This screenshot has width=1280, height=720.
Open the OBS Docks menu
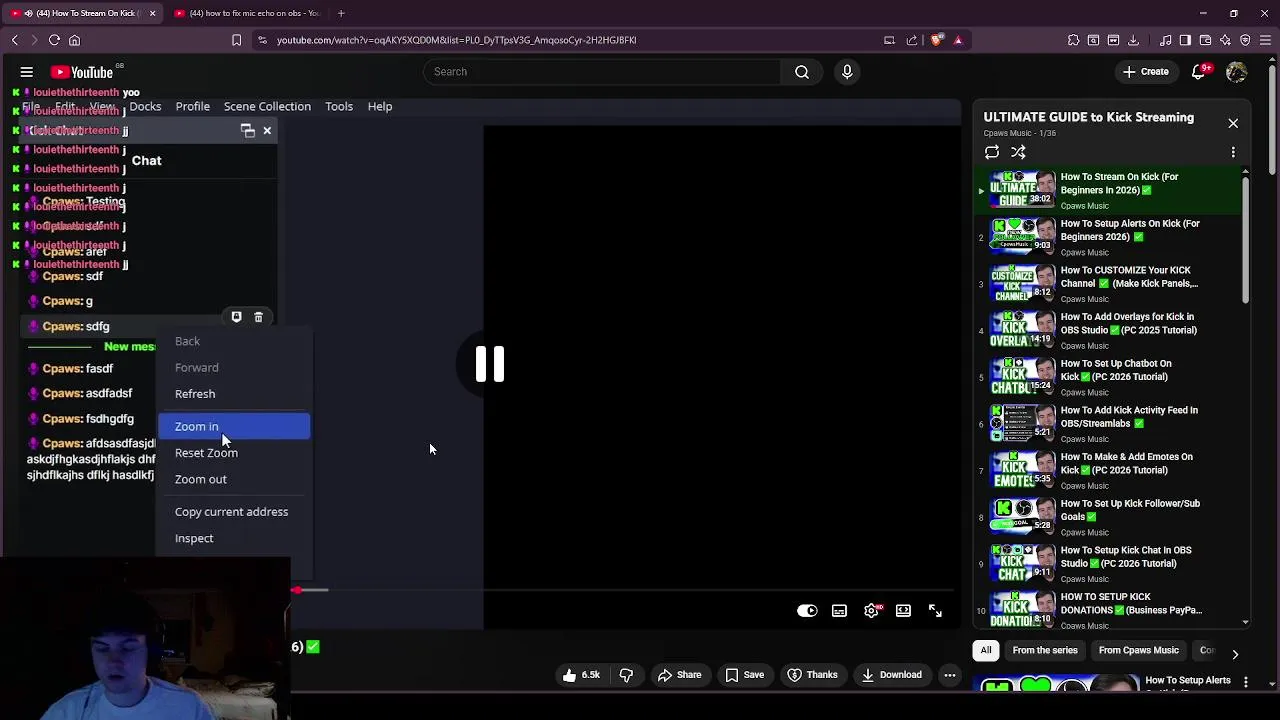pos(145,106)
